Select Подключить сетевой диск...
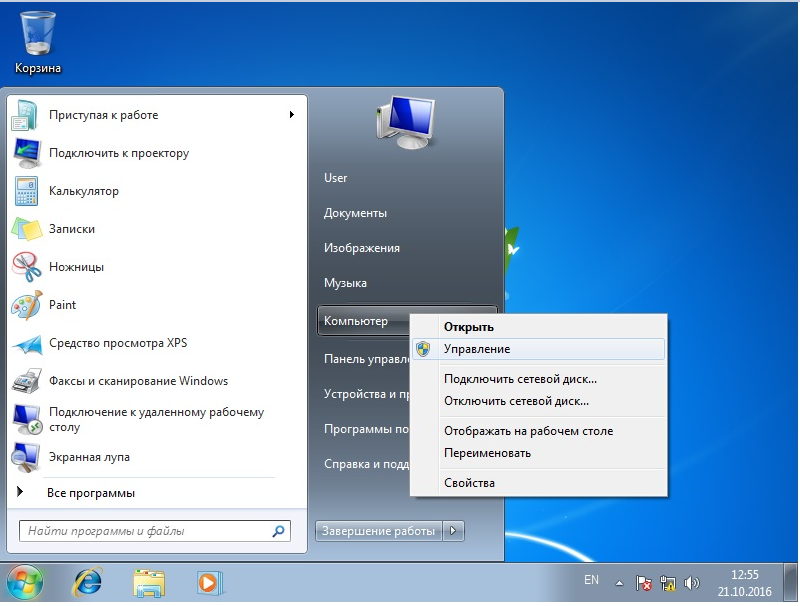This screenshot has width=800, height=606. click(539, 379)
